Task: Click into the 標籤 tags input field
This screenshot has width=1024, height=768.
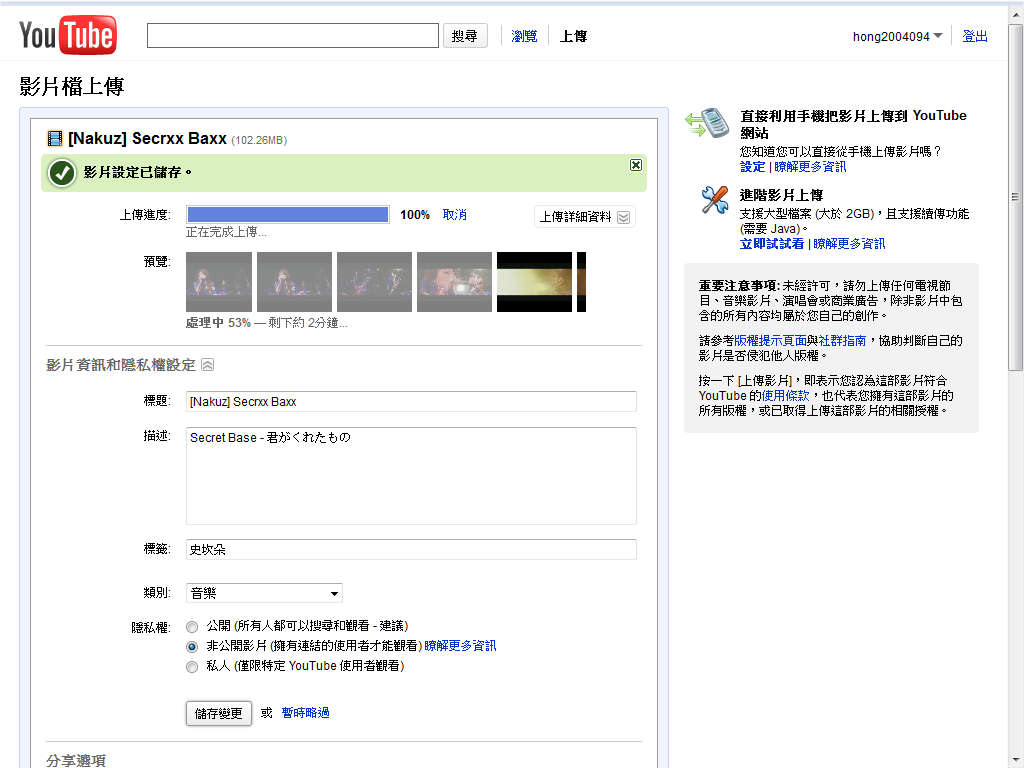Action: point(411,550)
